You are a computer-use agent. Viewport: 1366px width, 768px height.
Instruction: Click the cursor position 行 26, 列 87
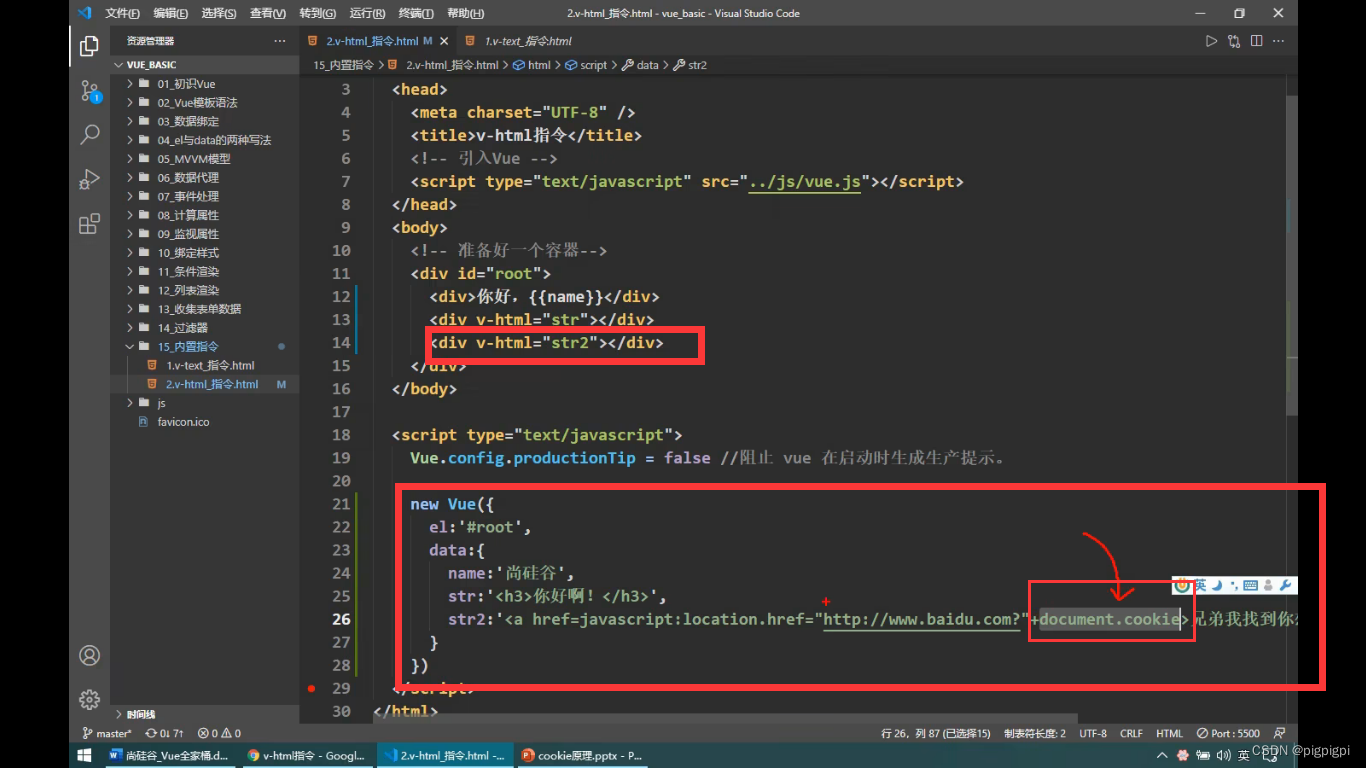click(937, 733)
